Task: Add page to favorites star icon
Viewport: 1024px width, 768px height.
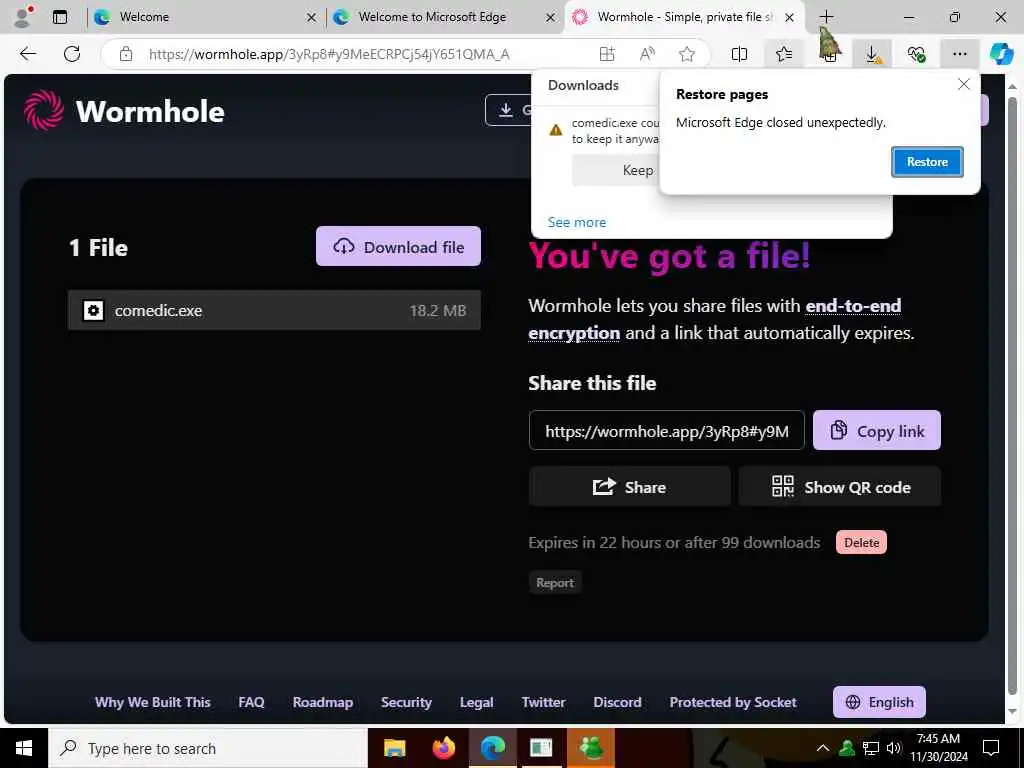Action: coord(686,54)
